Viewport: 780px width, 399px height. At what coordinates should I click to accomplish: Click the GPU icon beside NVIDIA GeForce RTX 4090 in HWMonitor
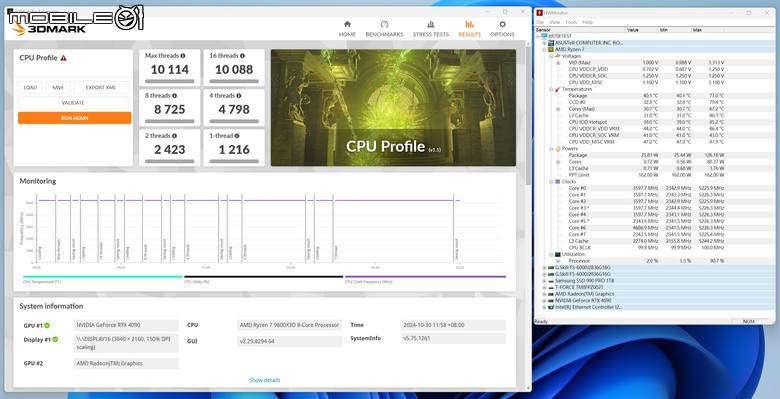coord(551,300)
